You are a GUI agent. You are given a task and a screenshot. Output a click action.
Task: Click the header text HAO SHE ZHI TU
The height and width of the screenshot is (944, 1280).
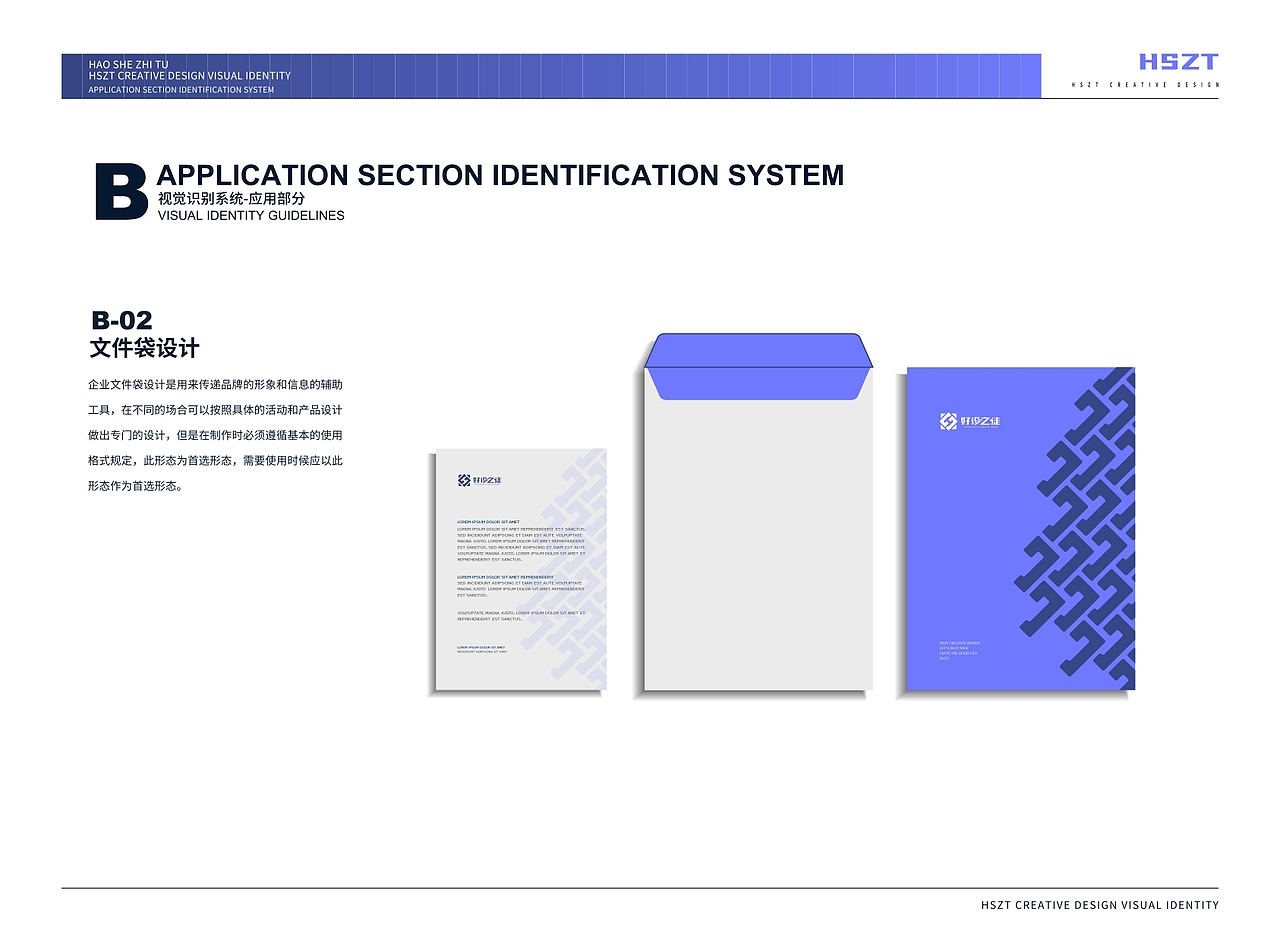click(x=129, y=64)
